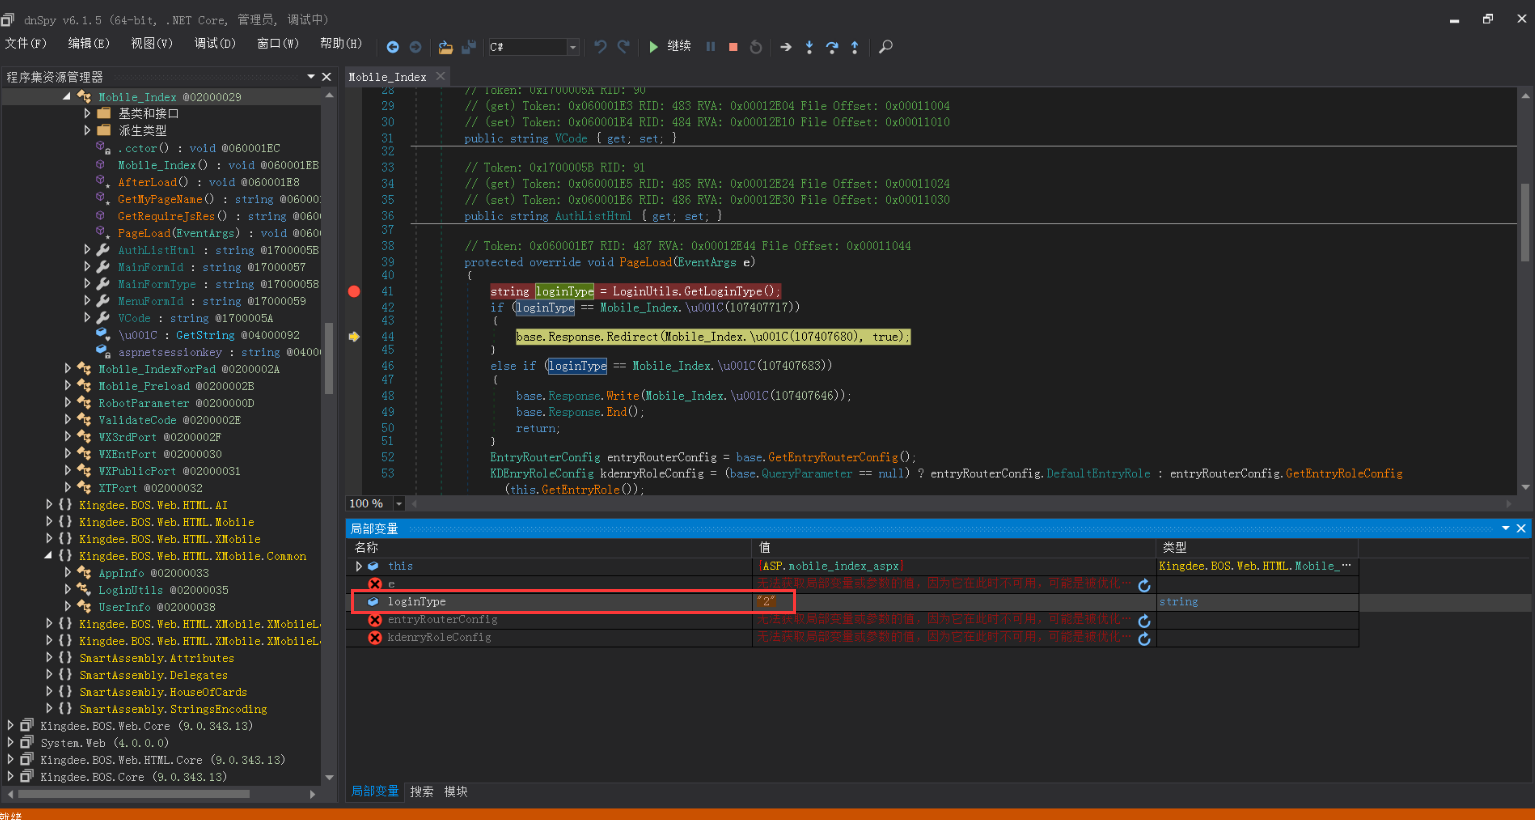The height and width of the screenshot is (820, 1535).
Task: Close the Mobile_Index document tab
Action: tap(439, 77)
